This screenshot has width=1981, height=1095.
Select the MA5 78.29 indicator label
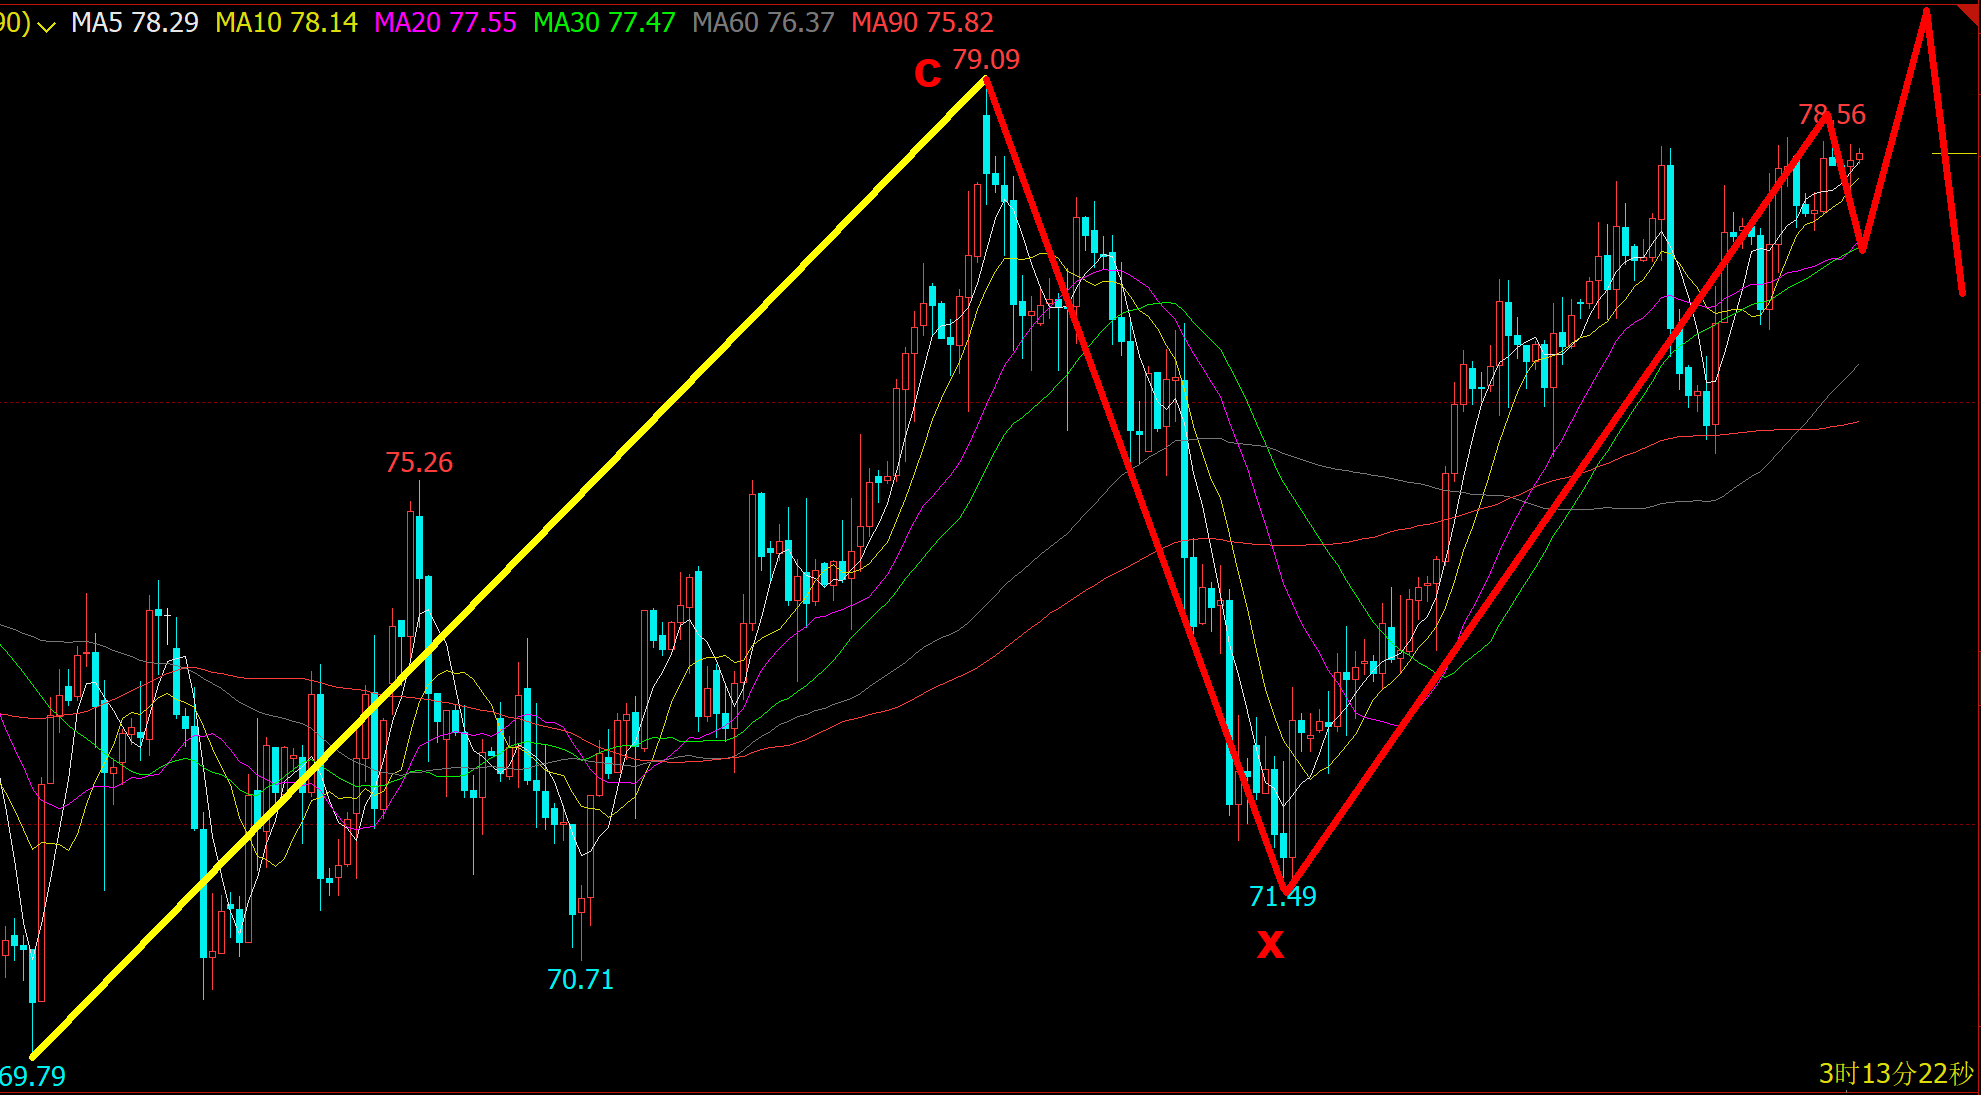pos(135,23)
